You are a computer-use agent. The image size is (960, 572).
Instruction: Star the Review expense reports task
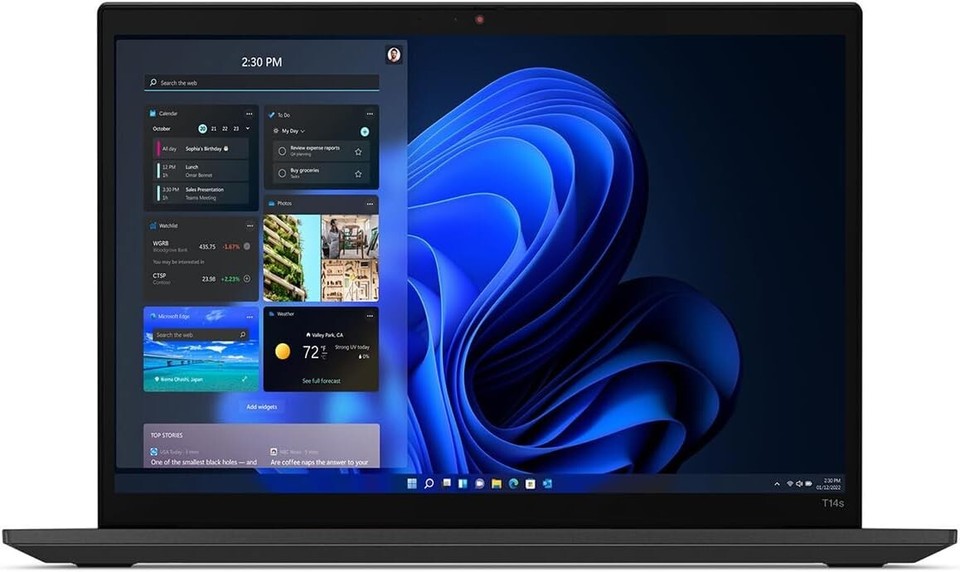tap(358, 151)
